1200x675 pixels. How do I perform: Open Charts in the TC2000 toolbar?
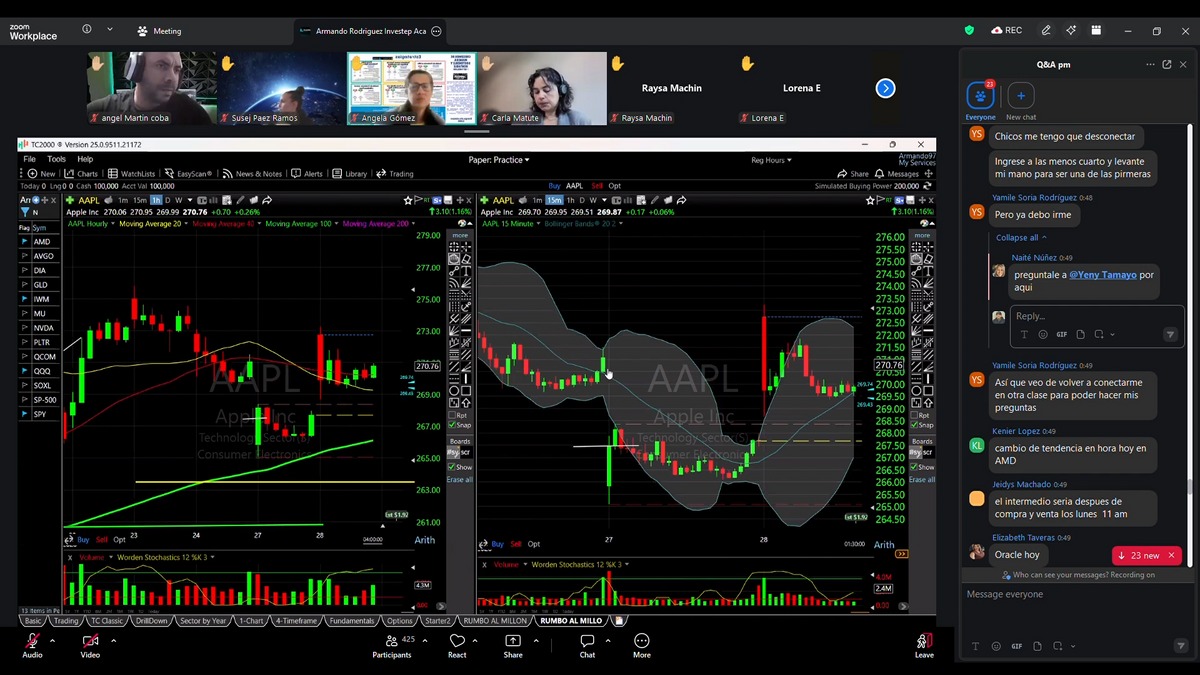tap(82, 174)
